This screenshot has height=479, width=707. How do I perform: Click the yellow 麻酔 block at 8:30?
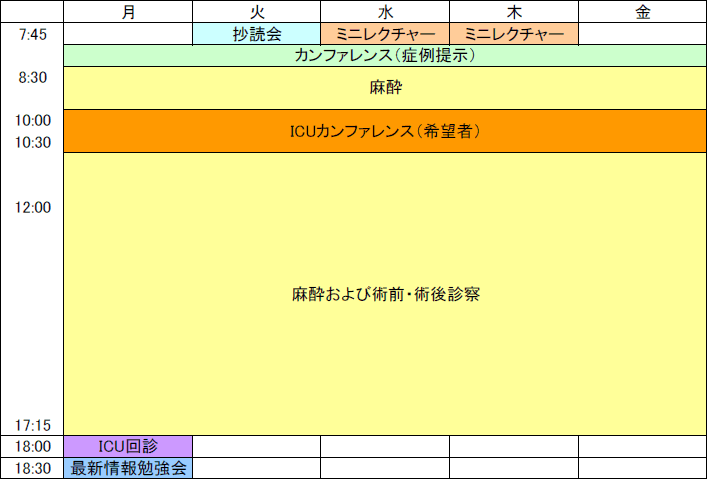pos(385,88)
